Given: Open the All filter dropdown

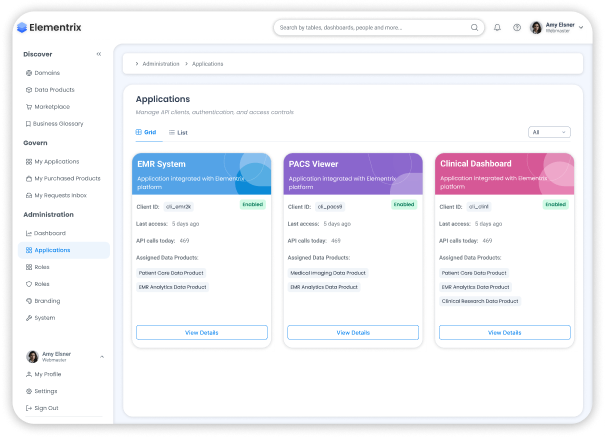Looking at the screenshot, I should (549, 132).
